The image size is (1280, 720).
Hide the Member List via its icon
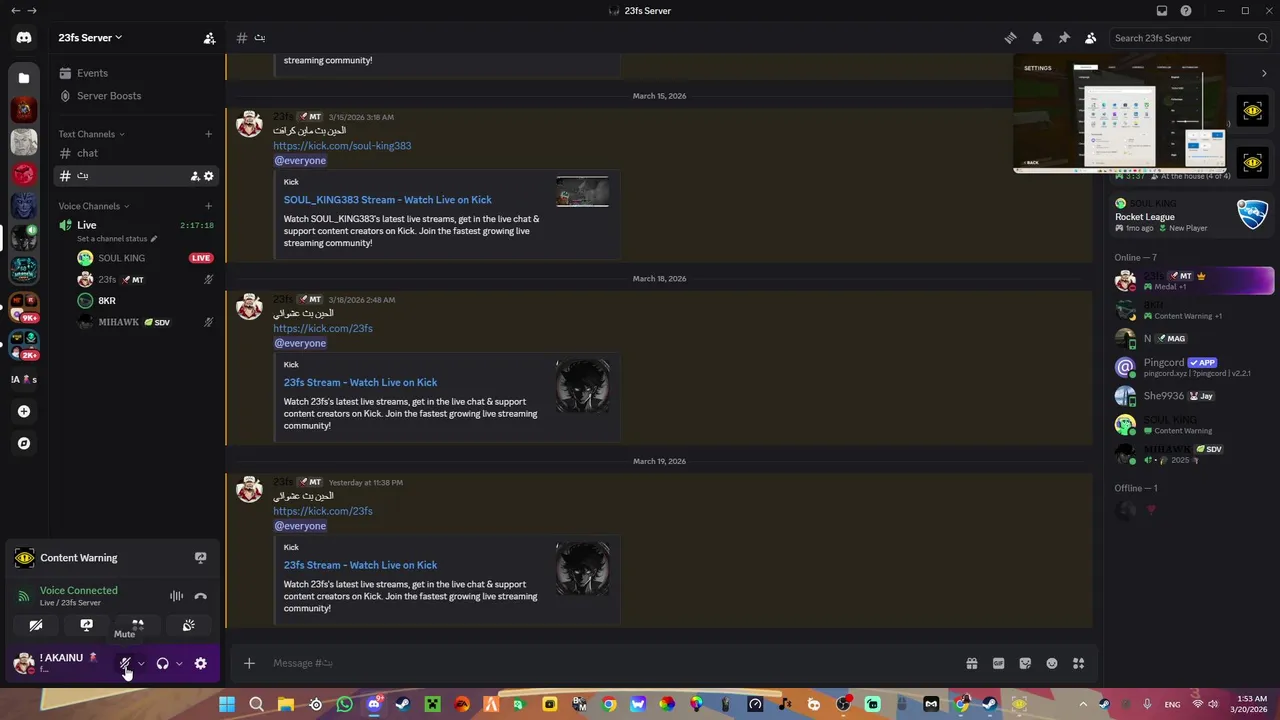pos(1090,38)
